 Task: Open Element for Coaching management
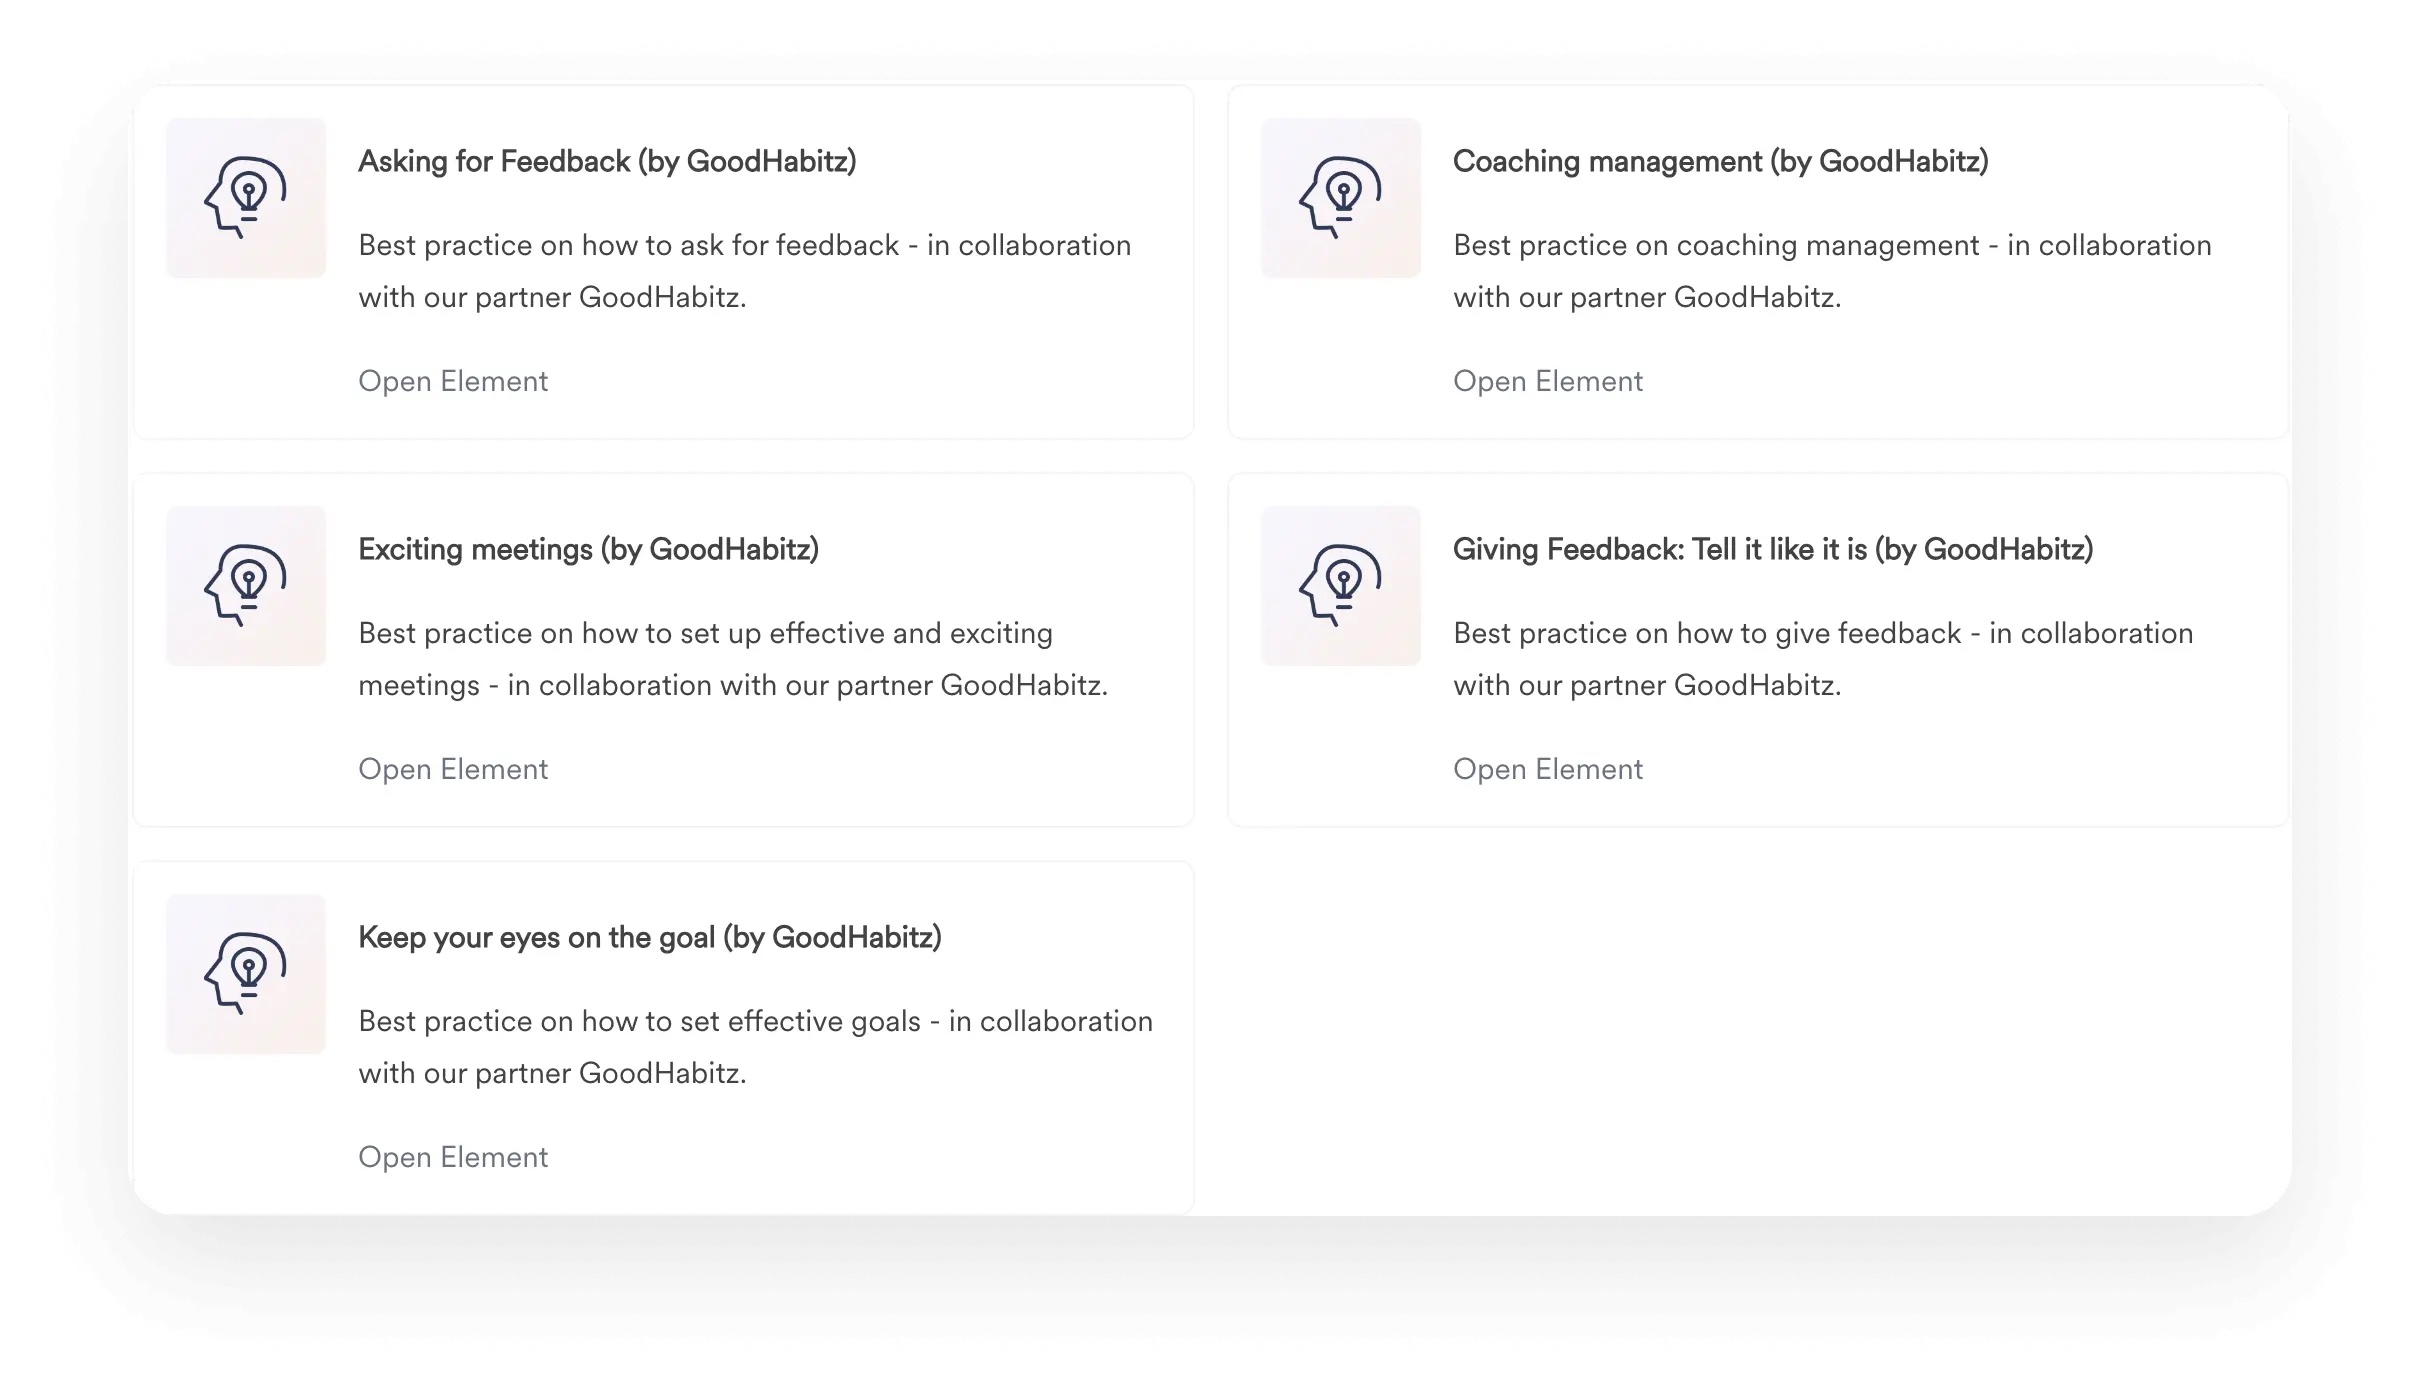1547,381
